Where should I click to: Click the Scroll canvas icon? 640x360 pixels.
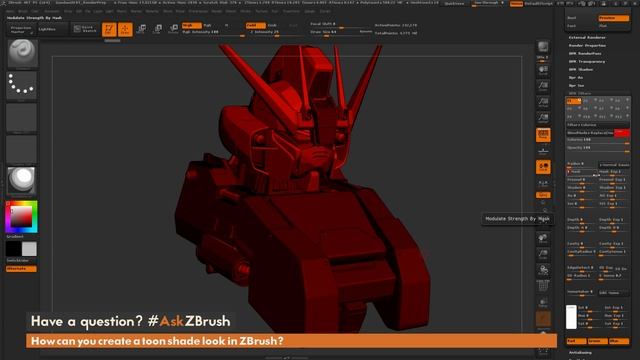(543, 70)
